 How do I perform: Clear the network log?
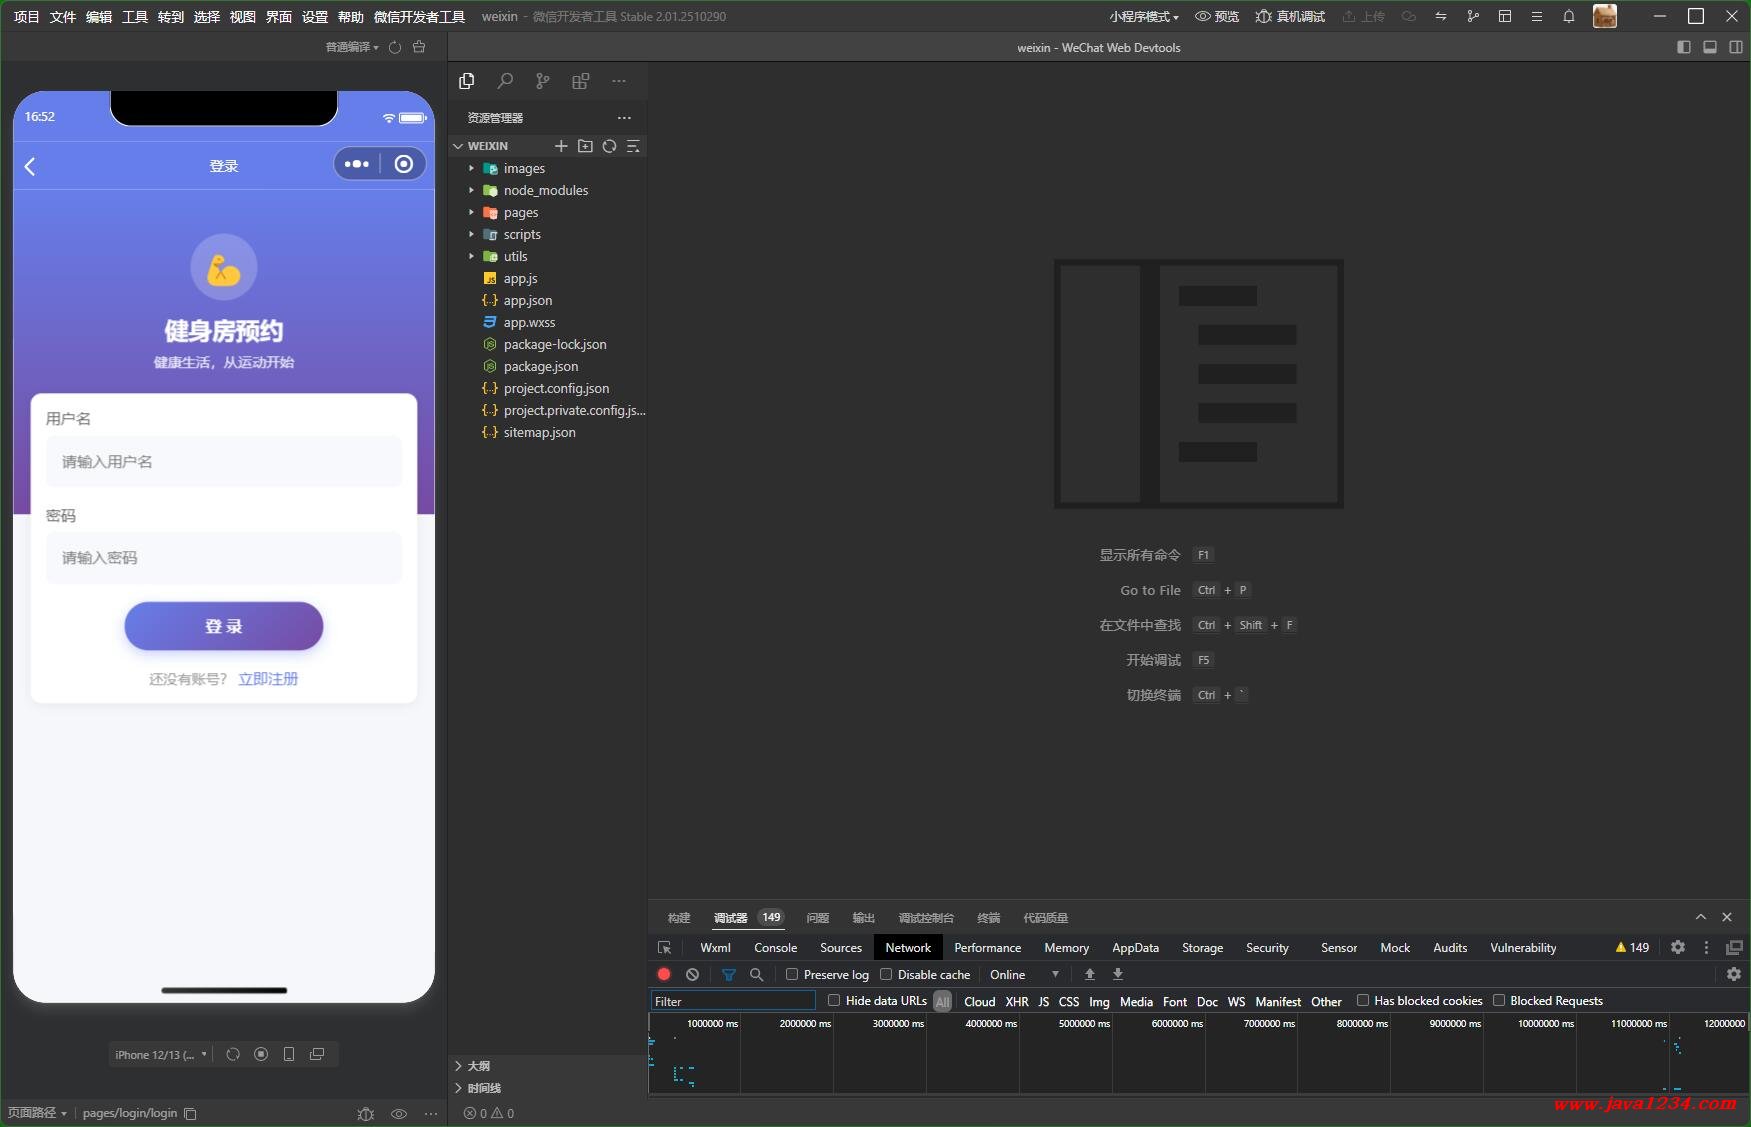(692, 974)
